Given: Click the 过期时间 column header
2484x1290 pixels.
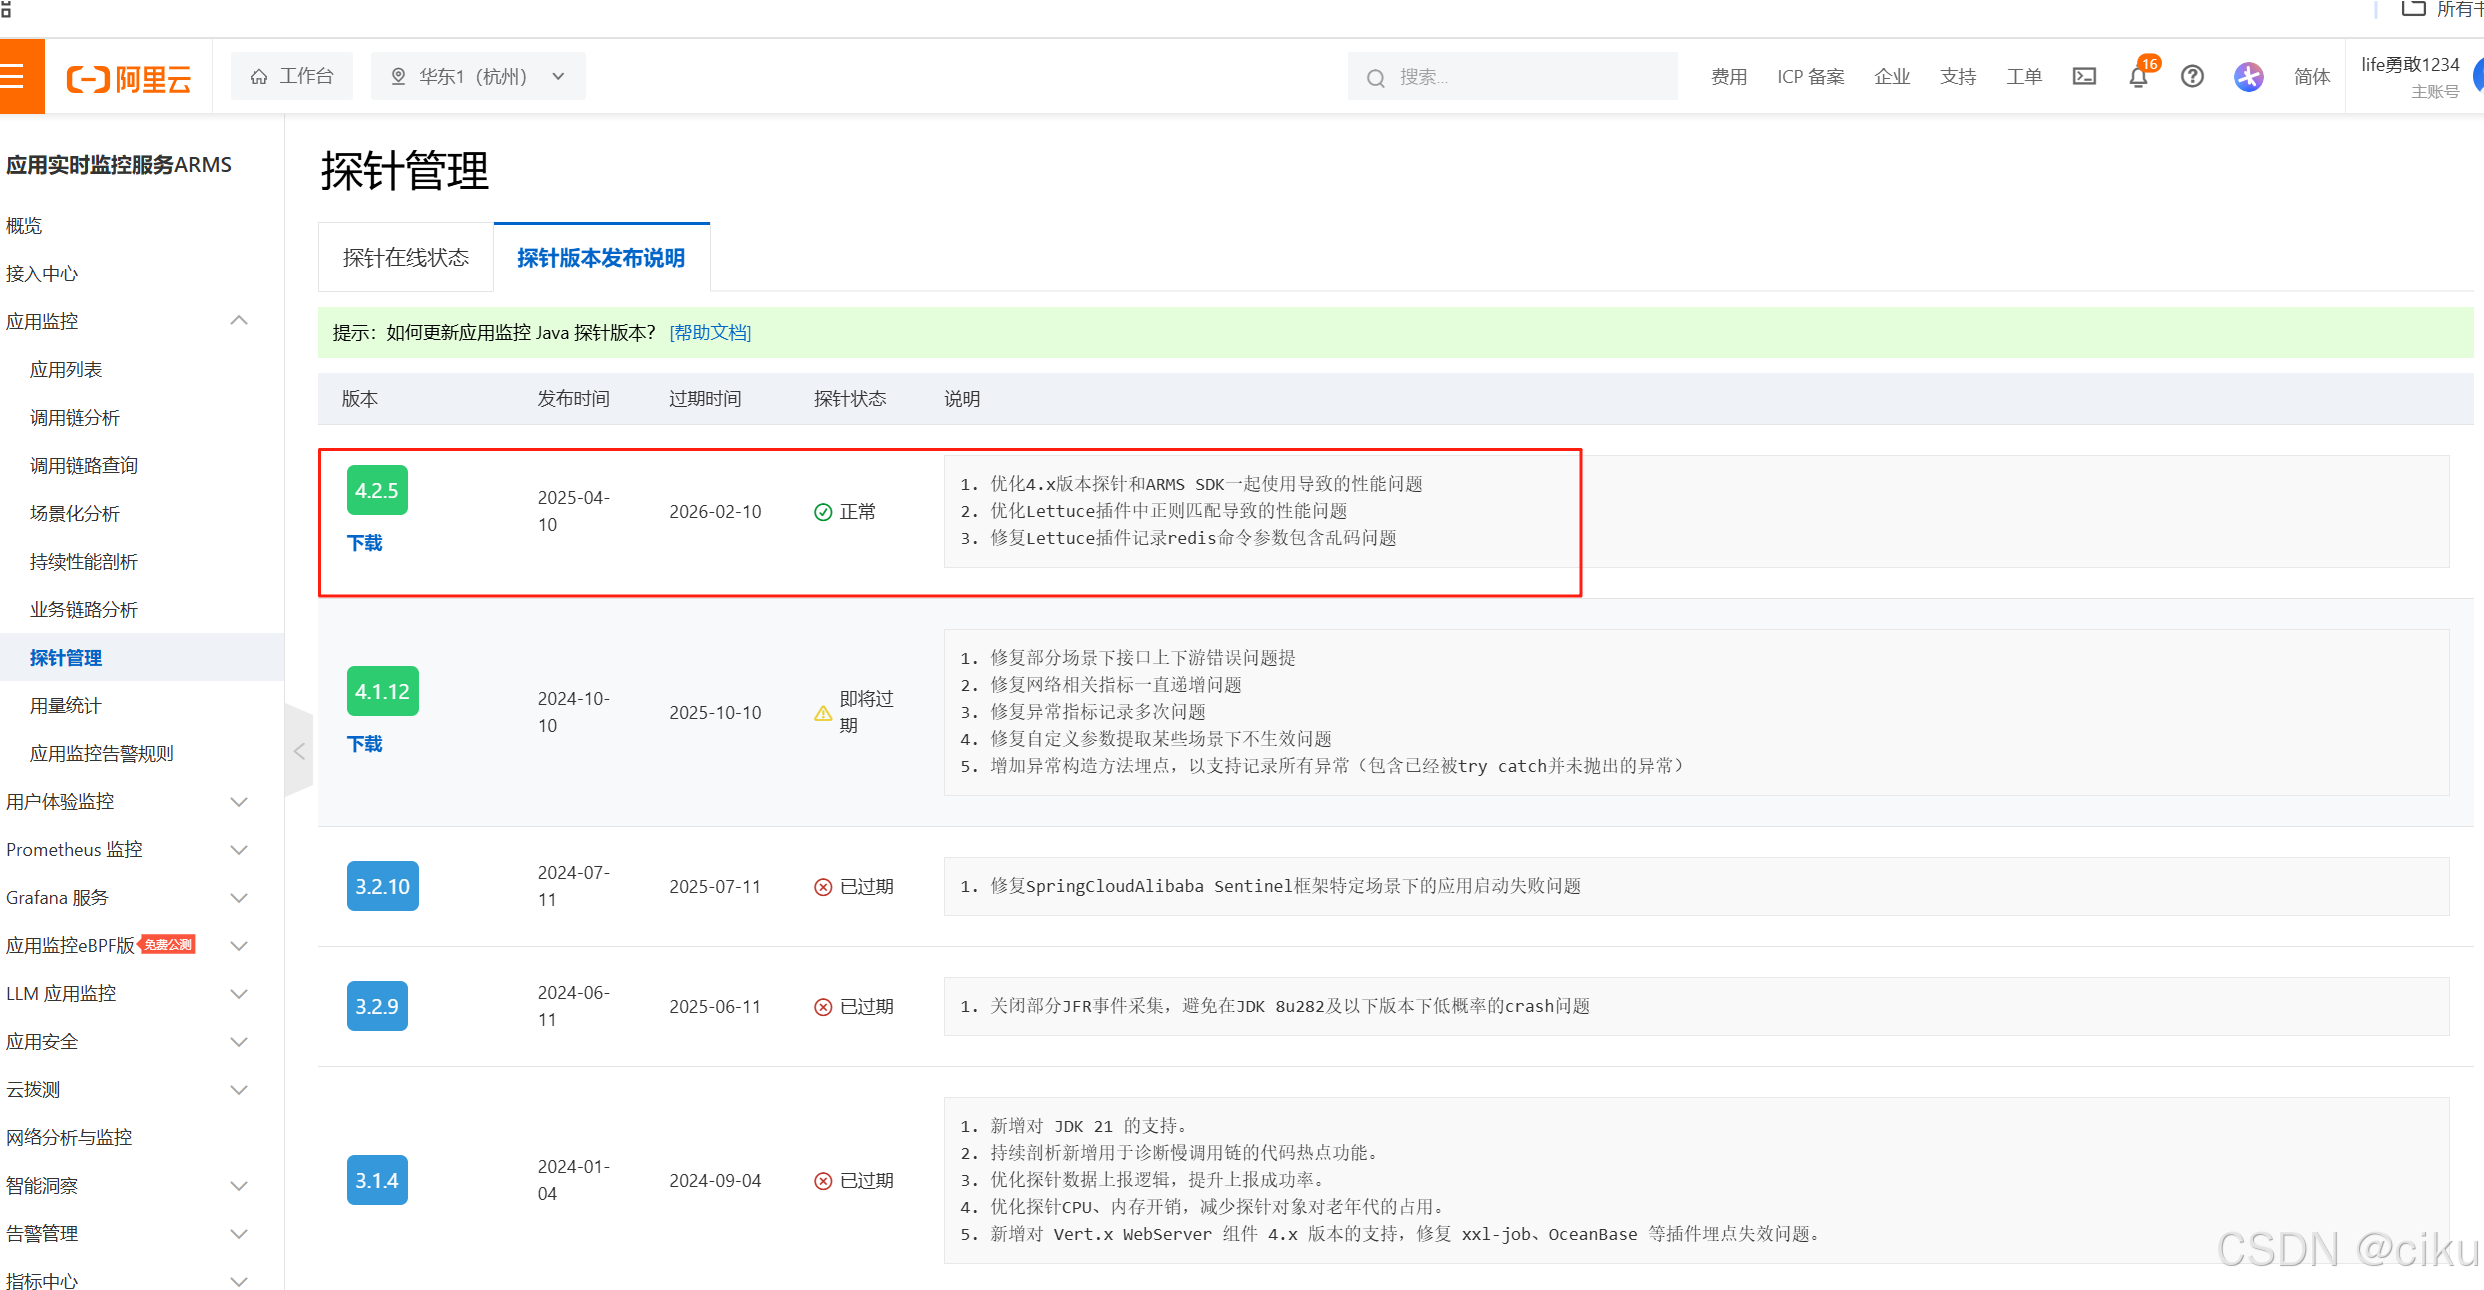Looking at the screenshot, I should pos(705,399).
